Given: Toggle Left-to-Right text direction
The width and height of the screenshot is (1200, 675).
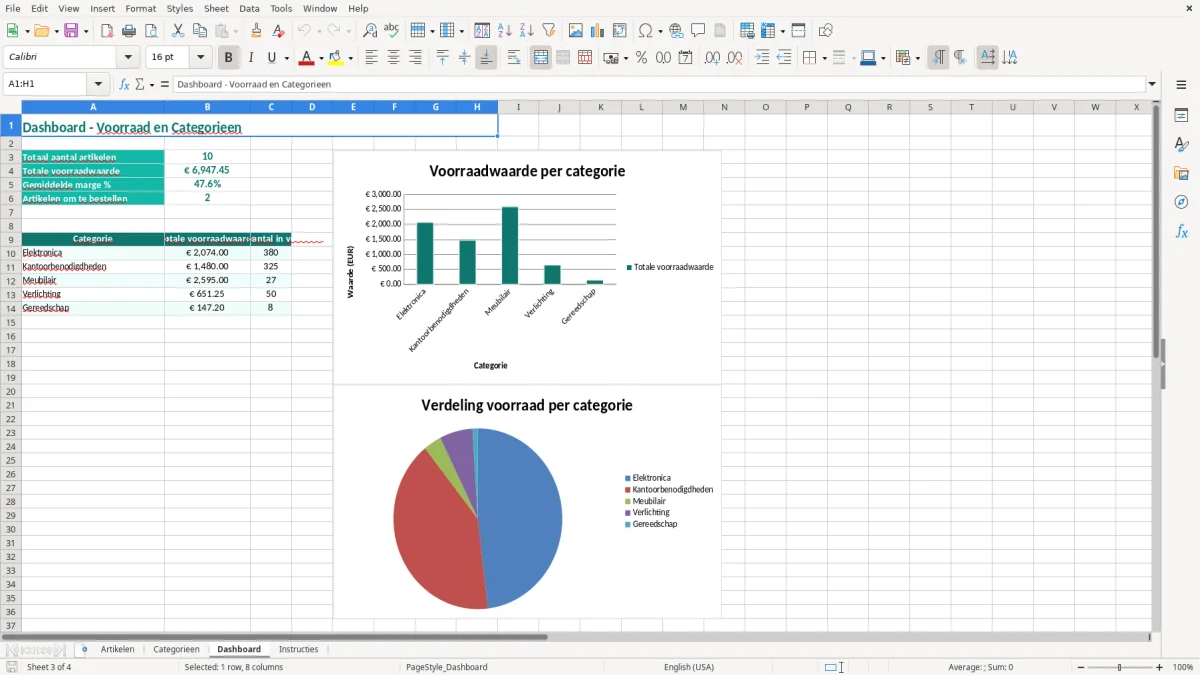Looking at the screenshot, I should 938,58.
